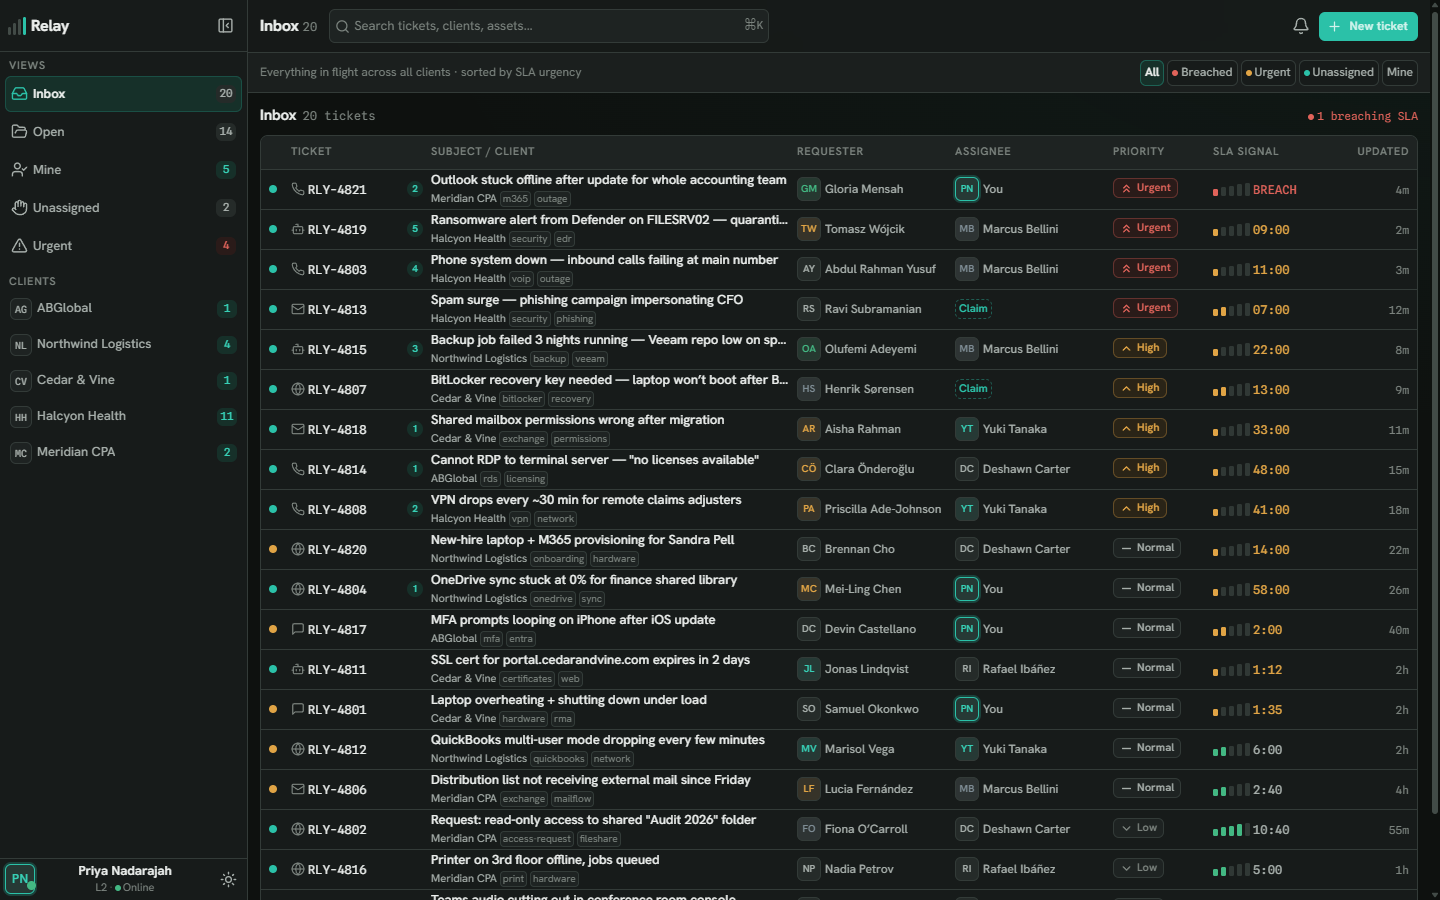Create a New ticket

pyautogui.click(x=1368, y=26)
